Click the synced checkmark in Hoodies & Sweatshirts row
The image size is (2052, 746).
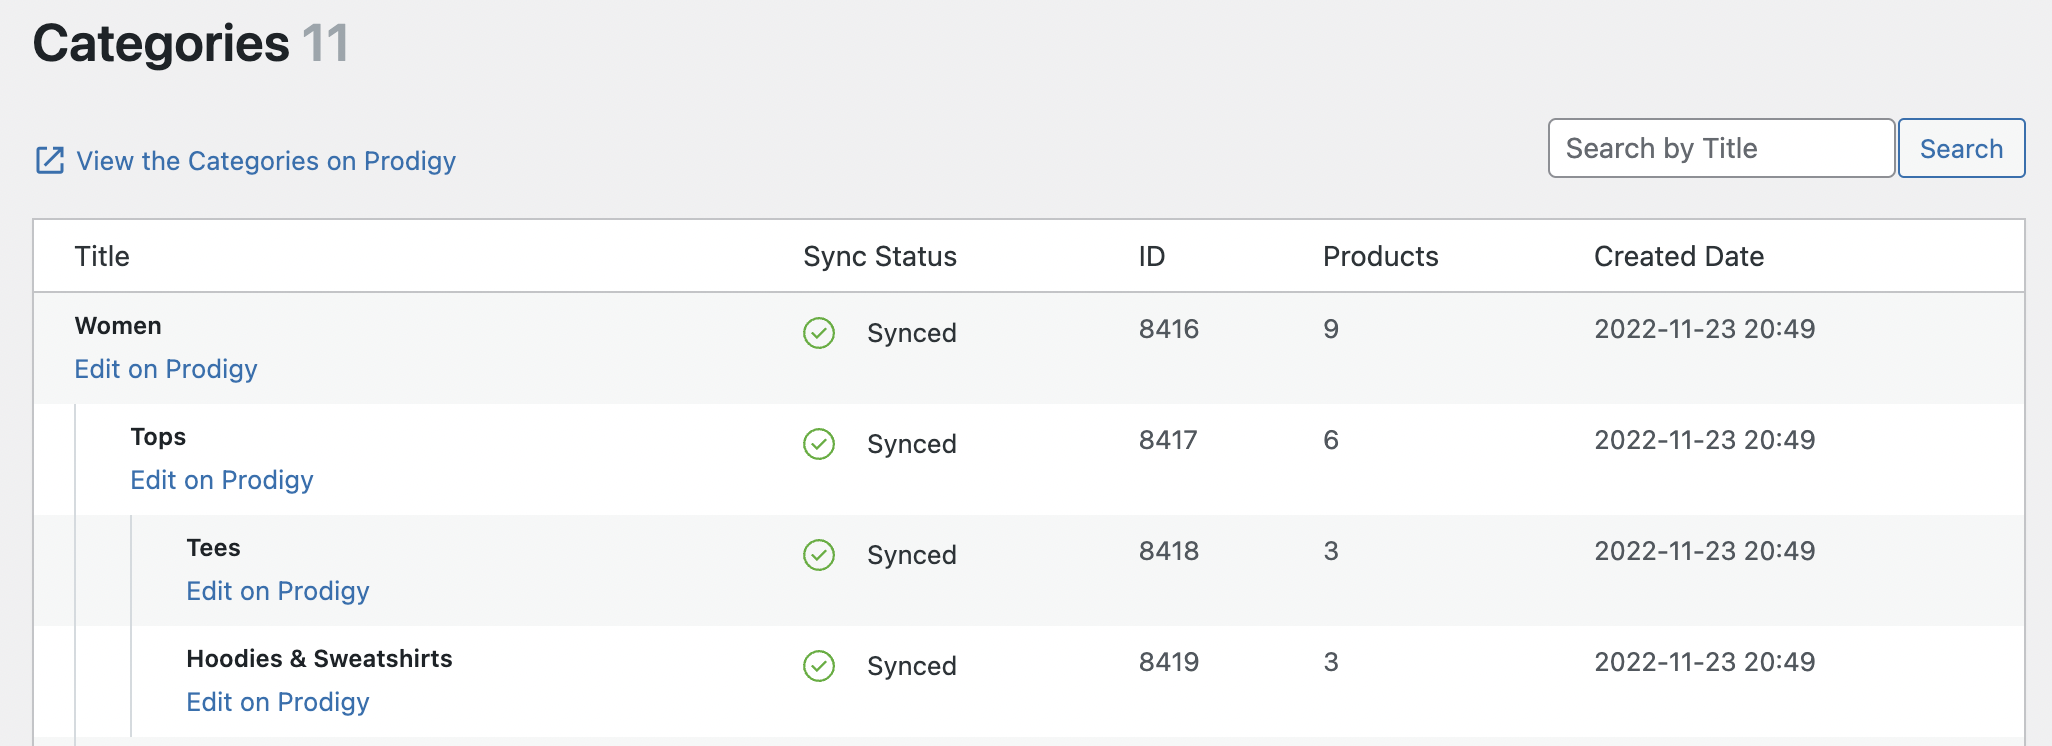tap(819, 666)
